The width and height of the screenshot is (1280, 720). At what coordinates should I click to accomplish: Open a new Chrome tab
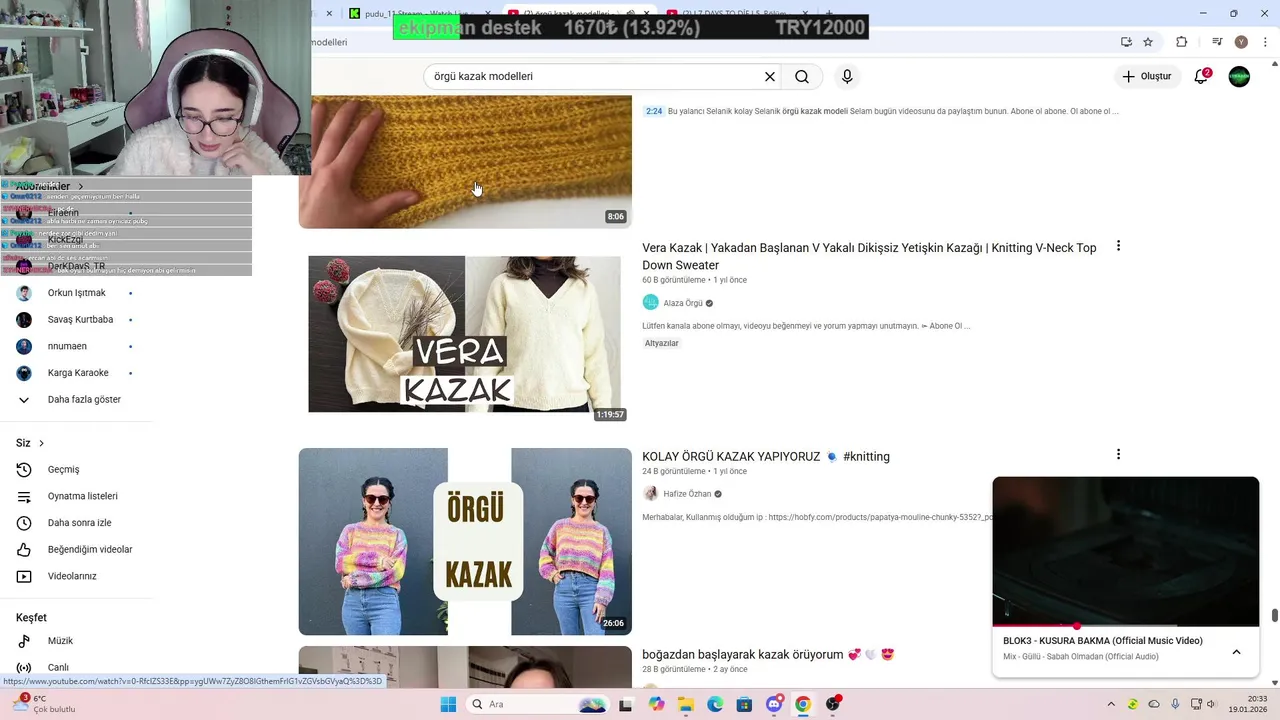pos(828,13)
